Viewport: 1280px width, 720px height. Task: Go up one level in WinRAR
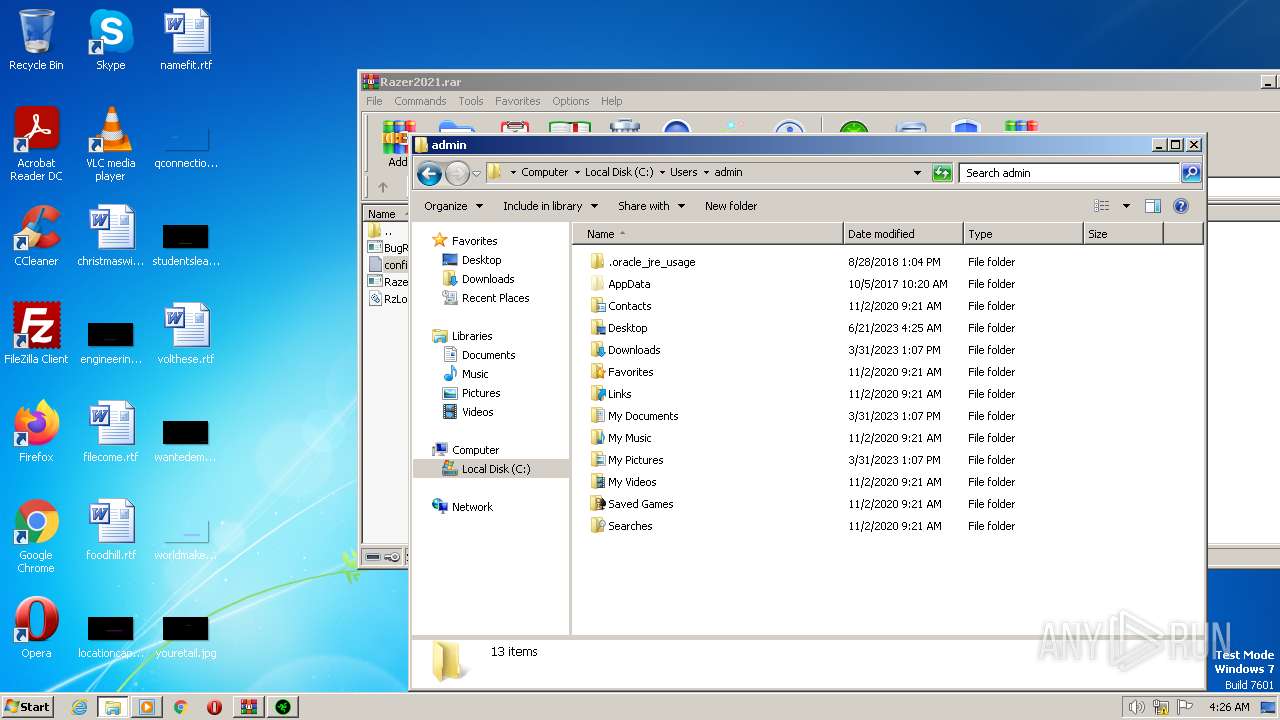(x=382, y=187)
